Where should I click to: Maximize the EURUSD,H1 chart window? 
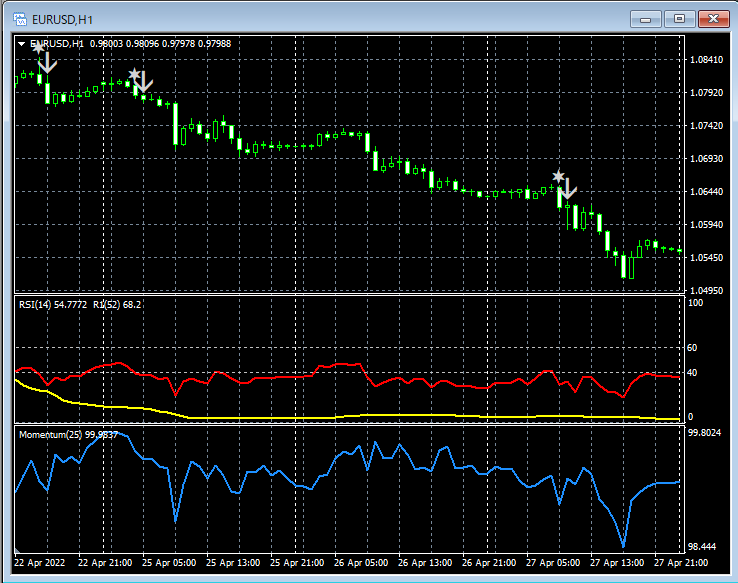tap(679, 18)
